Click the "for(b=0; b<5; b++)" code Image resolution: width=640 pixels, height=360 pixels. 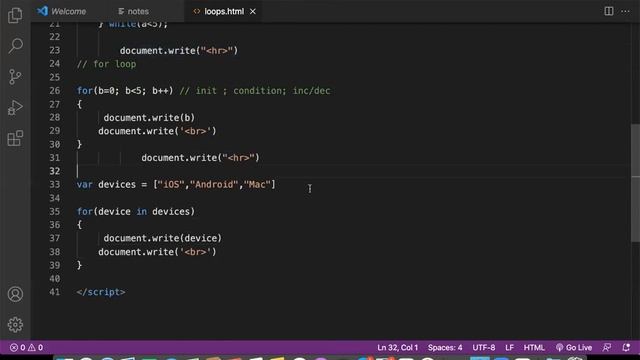(x=125, y=91)
